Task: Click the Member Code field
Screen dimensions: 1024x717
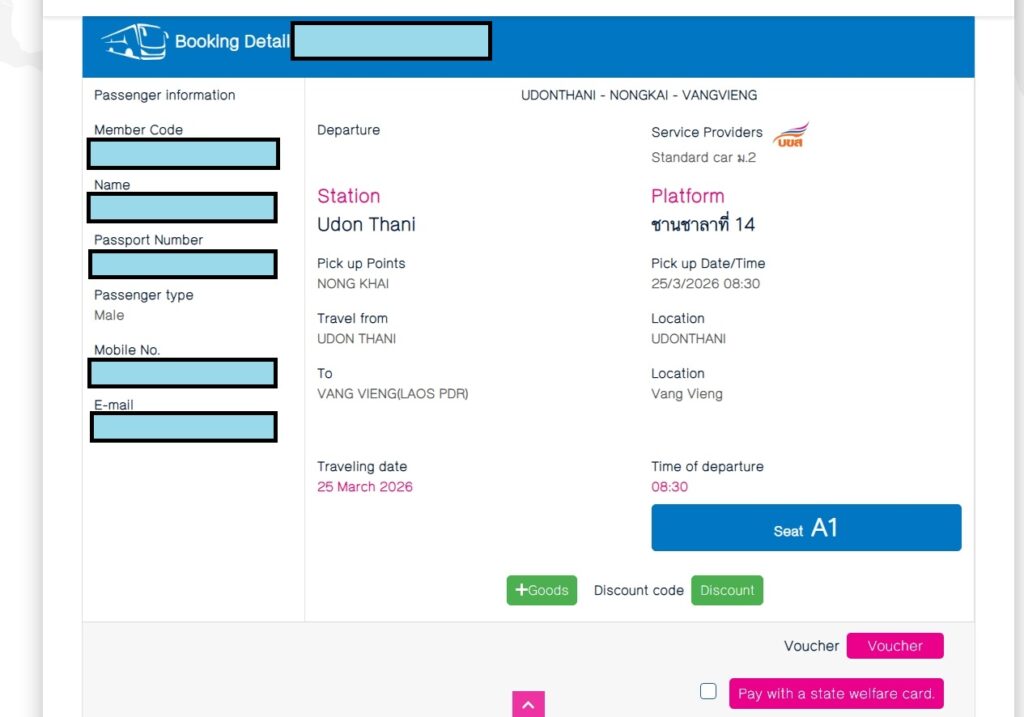Action: pyautogui.click(x=183, y=154)
